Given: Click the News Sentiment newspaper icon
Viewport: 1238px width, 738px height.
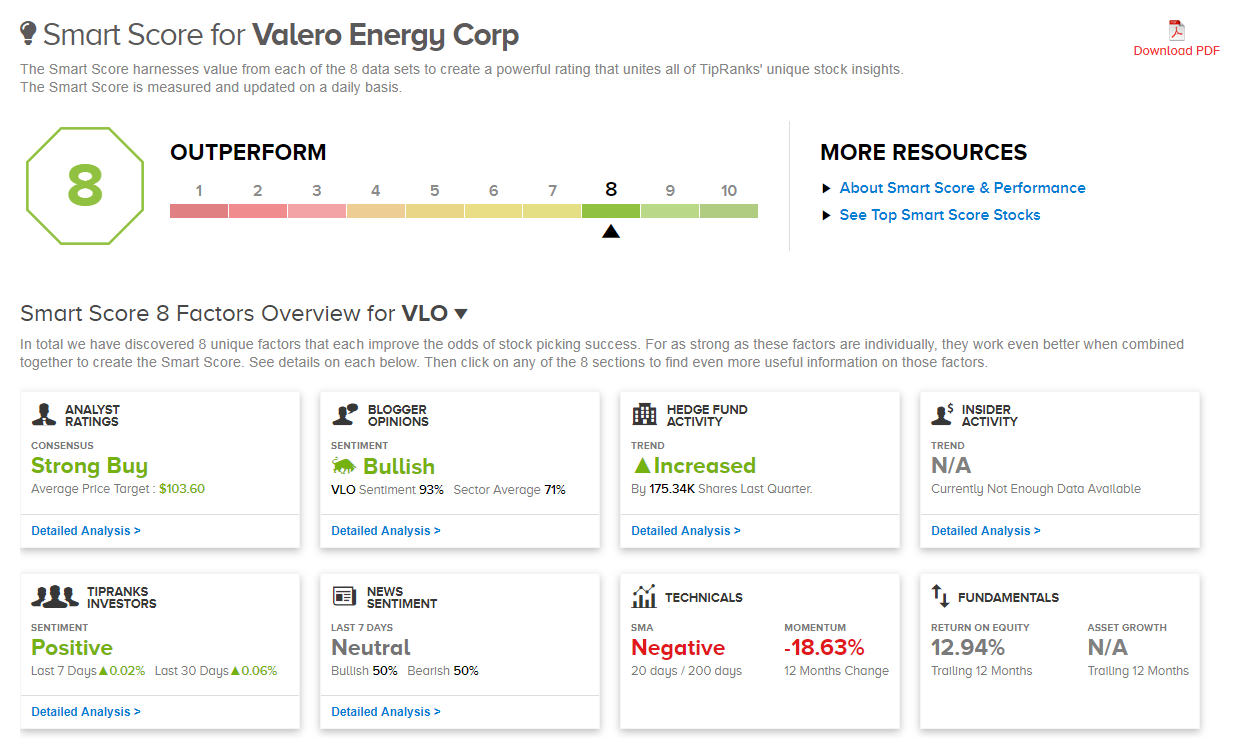Looking at the screenshot, I should coord(345,597).
